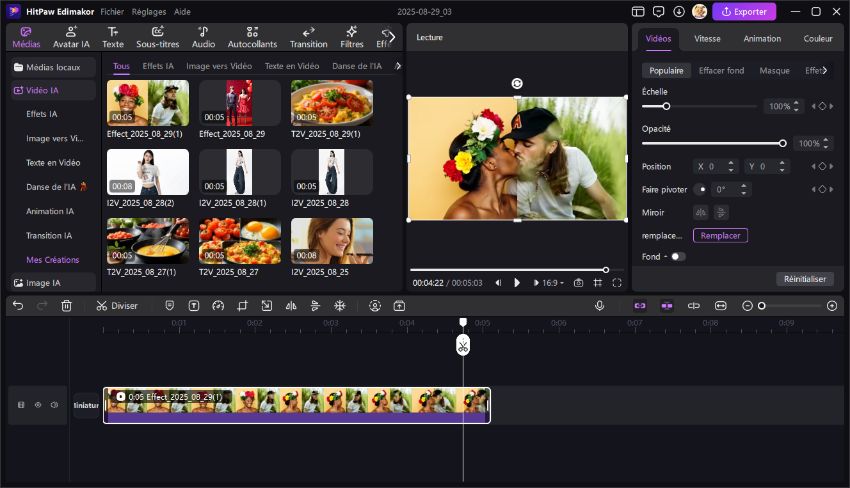Start voice recording with microphone icon
Image resolution: width=850 pixels, height=488 pixels.
pos(600,306)
